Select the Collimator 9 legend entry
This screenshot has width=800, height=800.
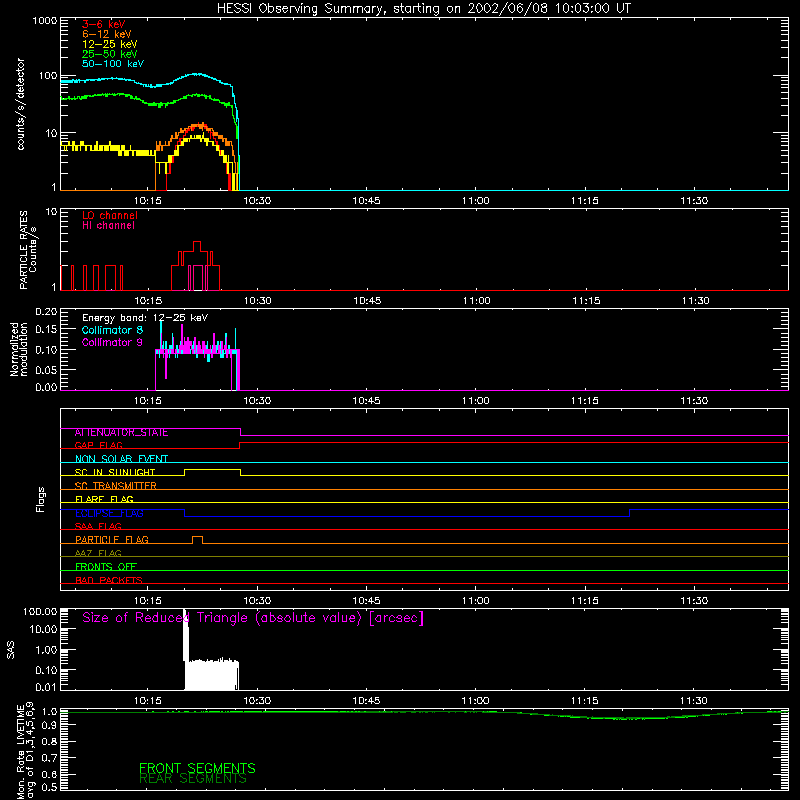click(112, 342)
